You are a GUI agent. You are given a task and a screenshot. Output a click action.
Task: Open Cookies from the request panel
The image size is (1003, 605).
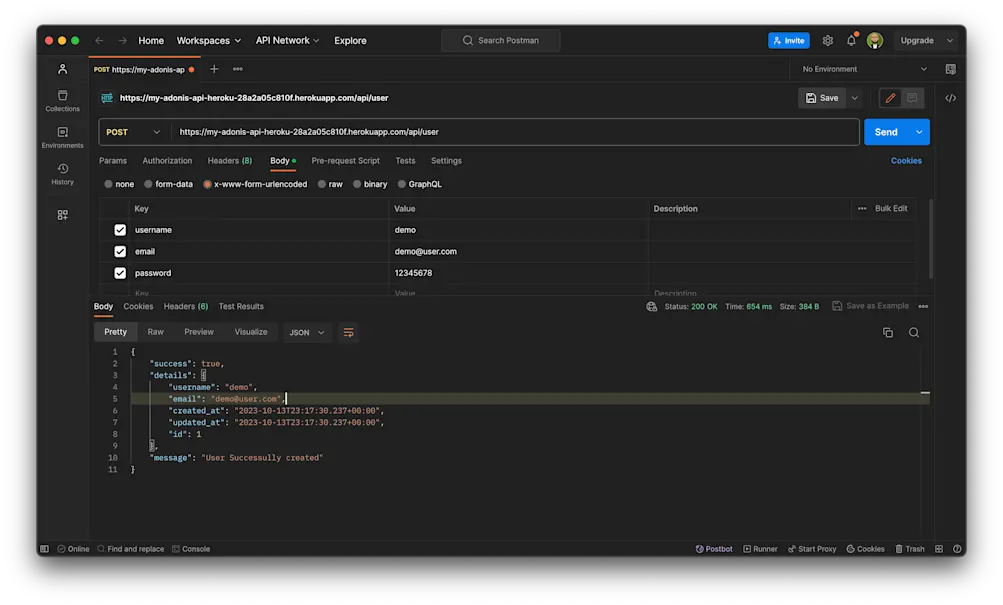(x=905, y=160)
